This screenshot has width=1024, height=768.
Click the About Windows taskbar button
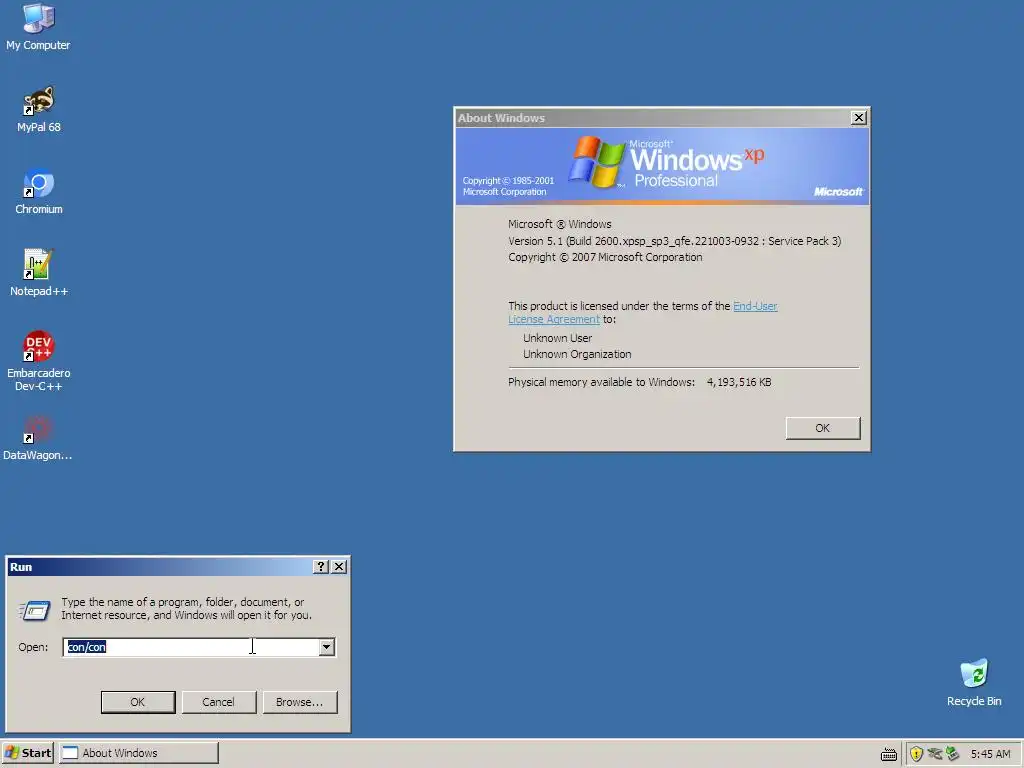tap(138, 753)
